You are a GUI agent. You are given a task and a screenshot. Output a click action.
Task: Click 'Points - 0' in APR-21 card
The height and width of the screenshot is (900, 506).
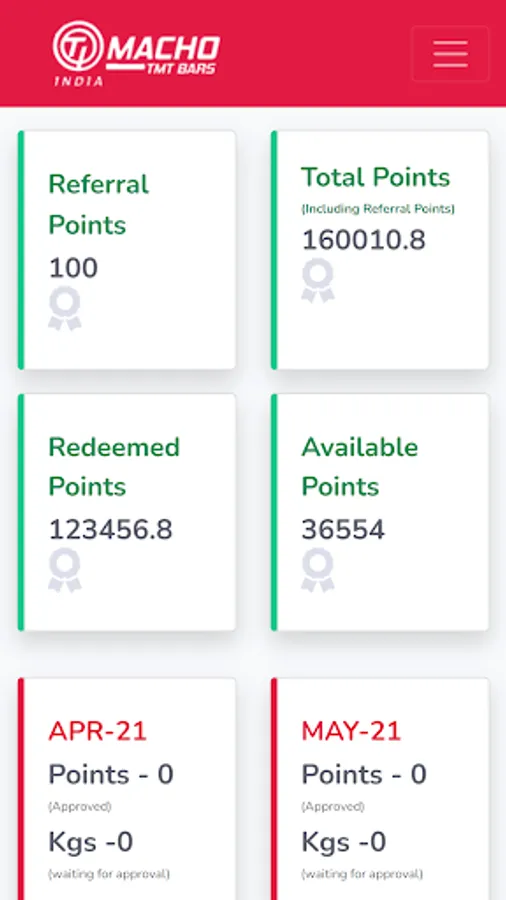click(x=111, y=774)
